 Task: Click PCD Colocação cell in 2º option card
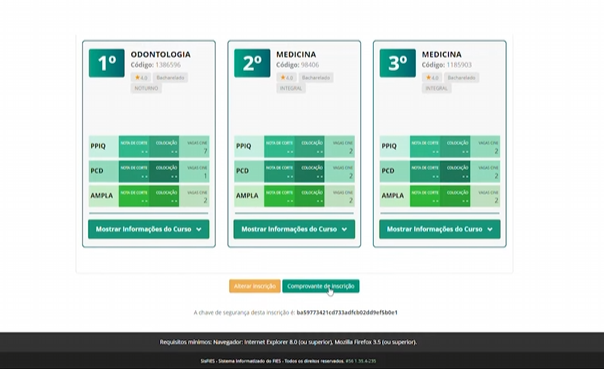coord(310,171)
